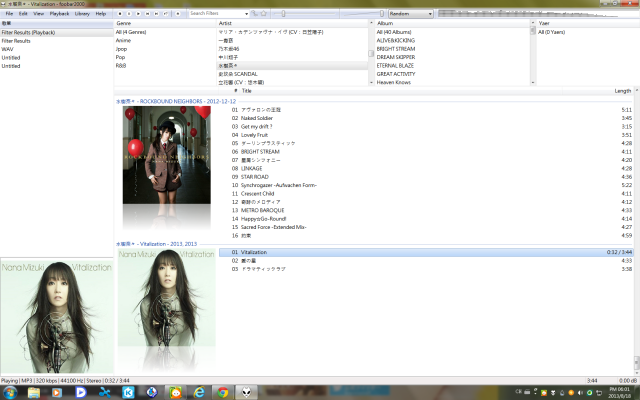The height and width of the screenshot is (400, 640).
Task: Click the round button after toolbar separator
Action: click(x=178, y=13)
